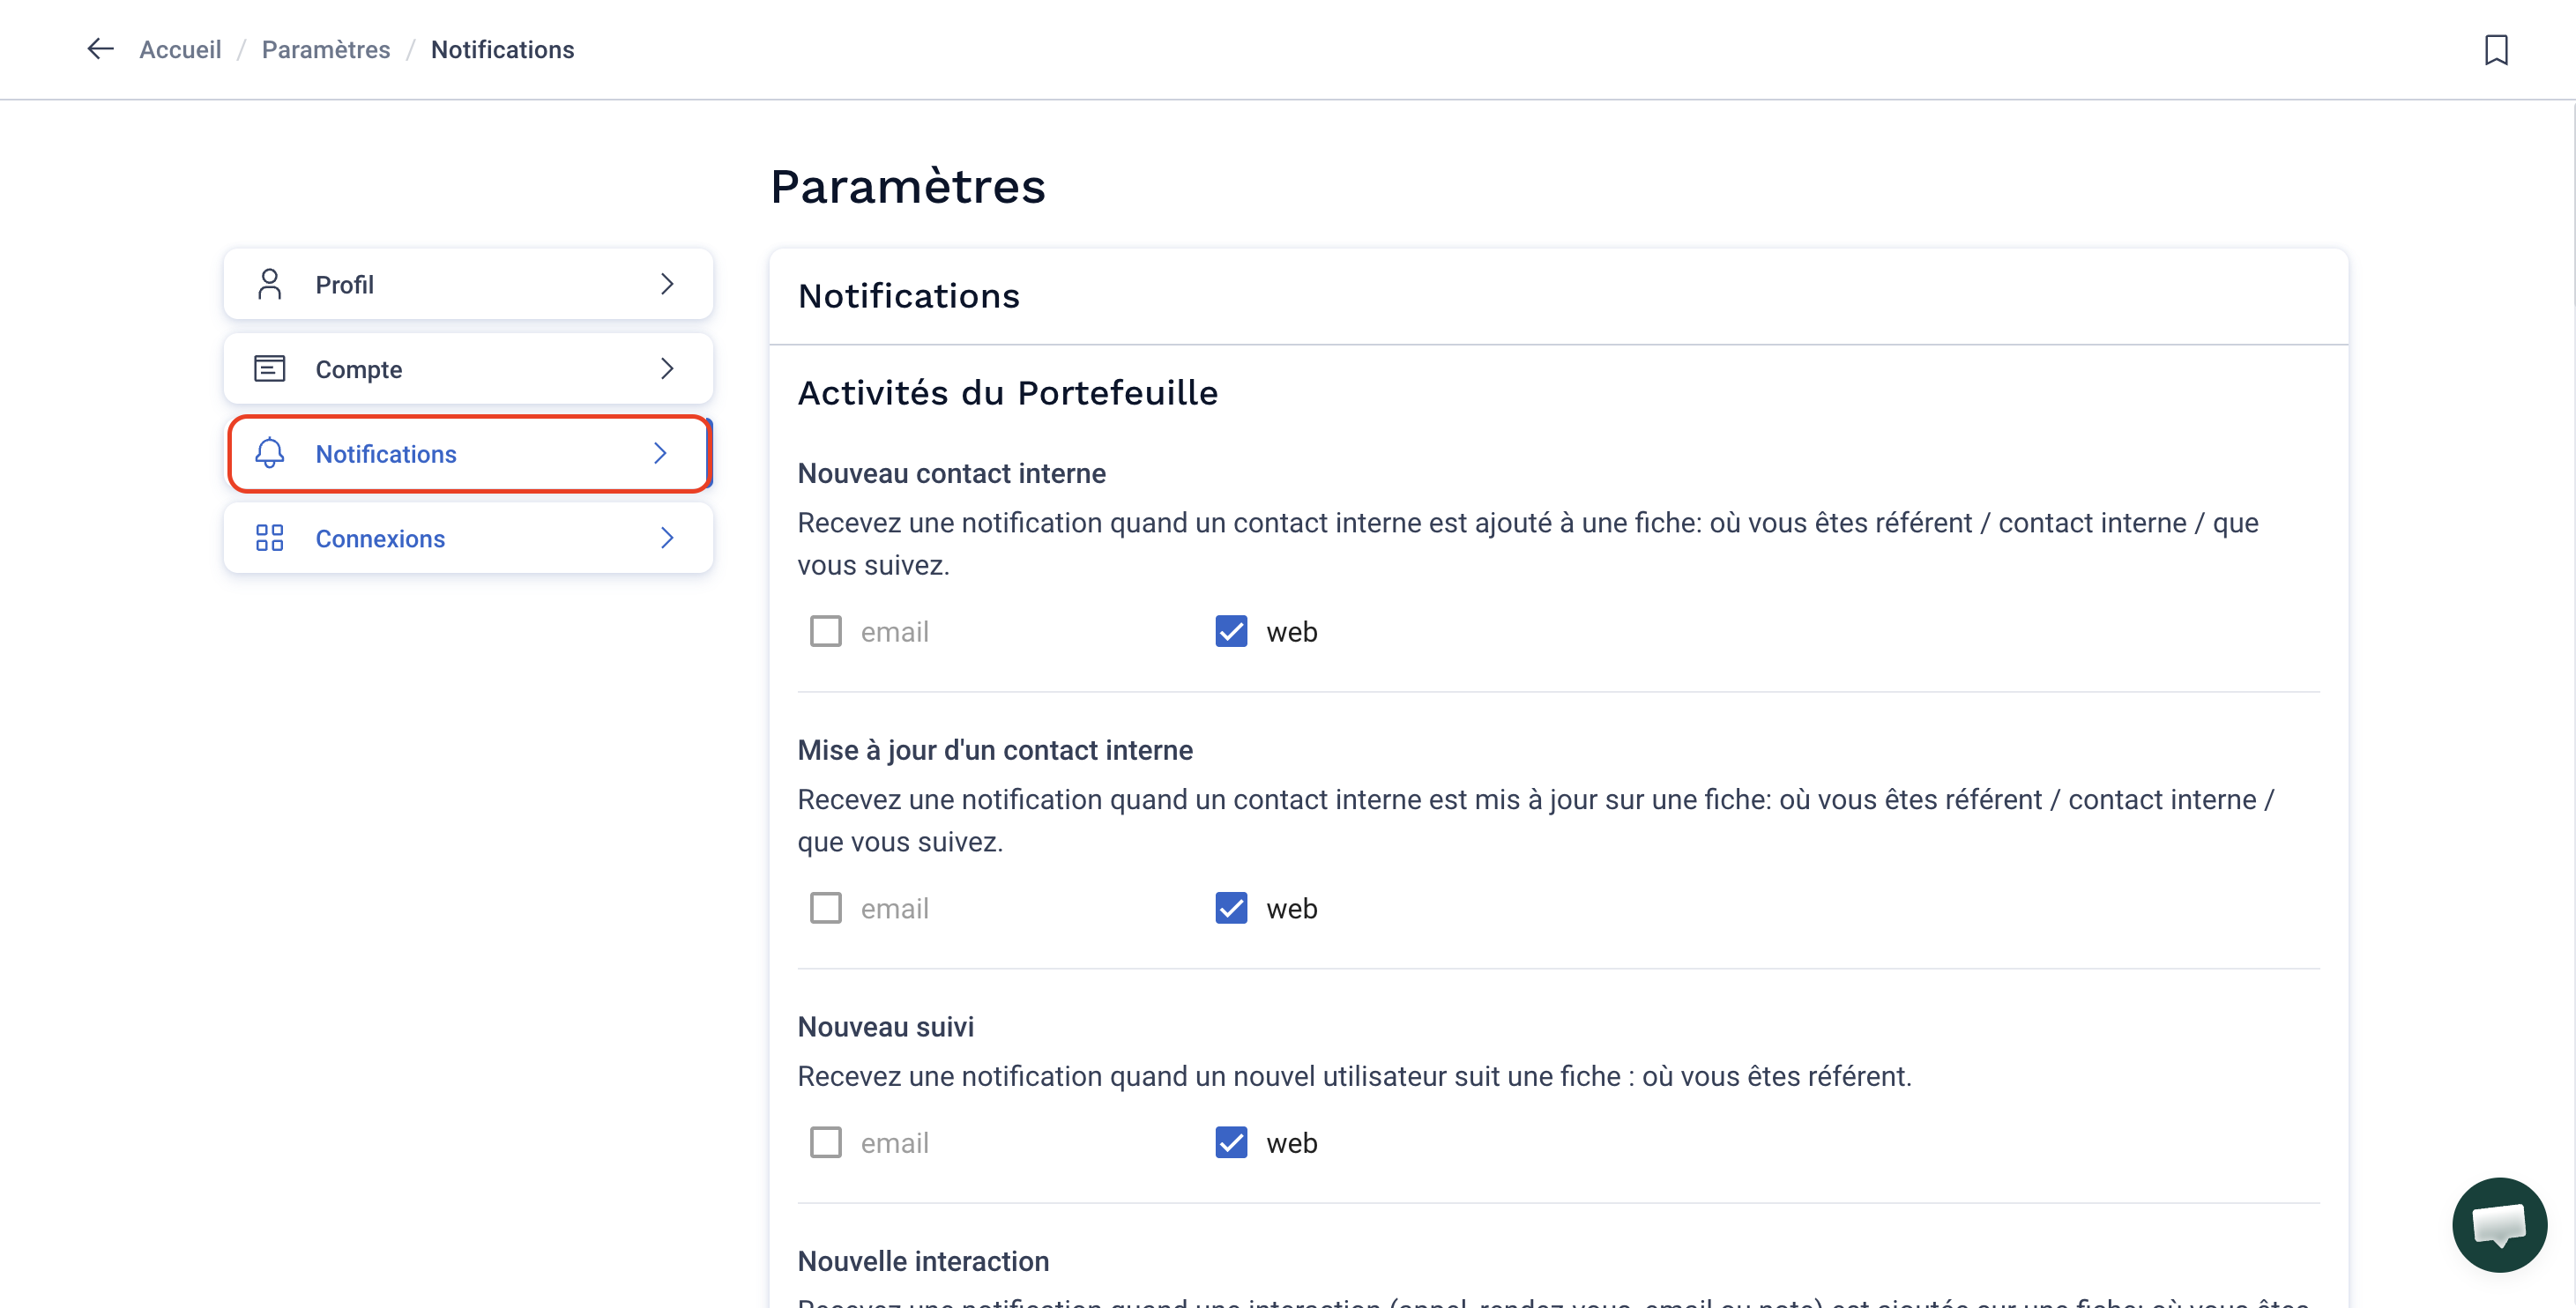Expand the Profil chevron
Screen dimensions: 2576x1308
tap(667, 284)
